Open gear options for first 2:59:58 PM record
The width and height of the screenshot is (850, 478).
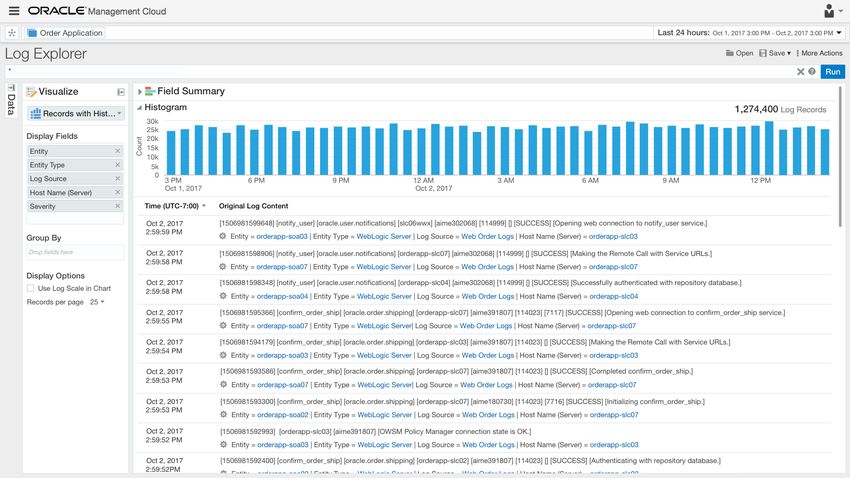pyautogui.click(x=223, y=267)
